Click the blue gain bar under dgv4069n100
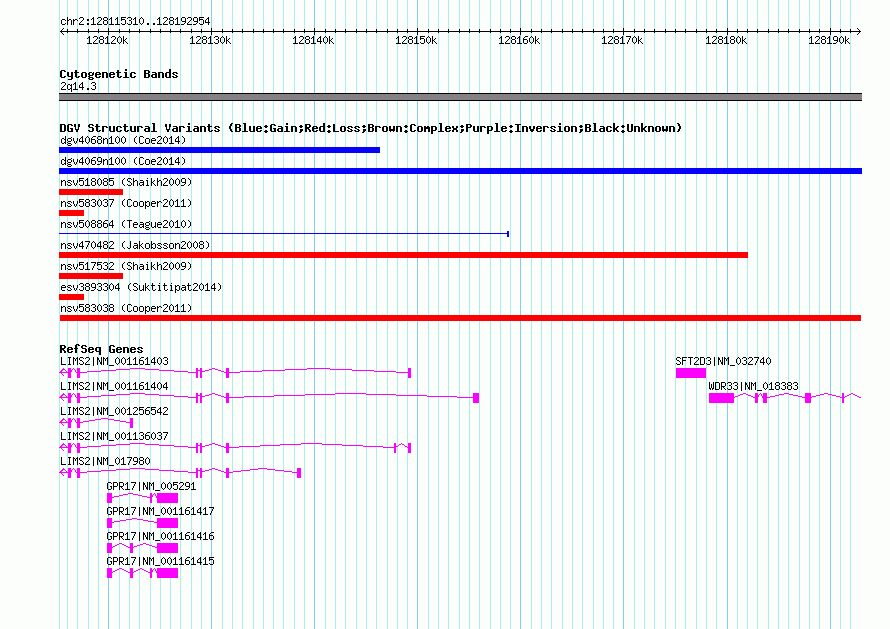This screenshot has width=890, height=629. (x=460, y=171)
